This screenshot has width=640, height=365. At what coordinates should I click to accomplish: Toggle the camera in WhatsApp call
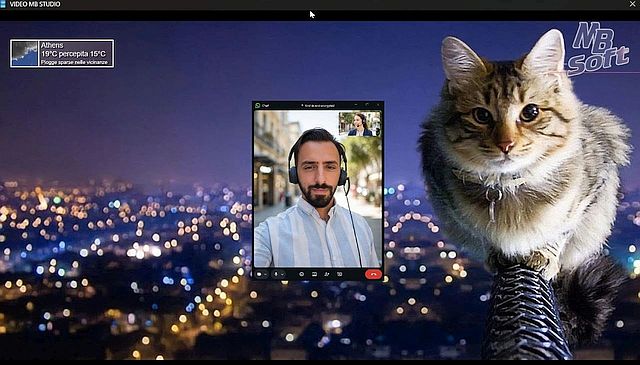tap(259, 274)
